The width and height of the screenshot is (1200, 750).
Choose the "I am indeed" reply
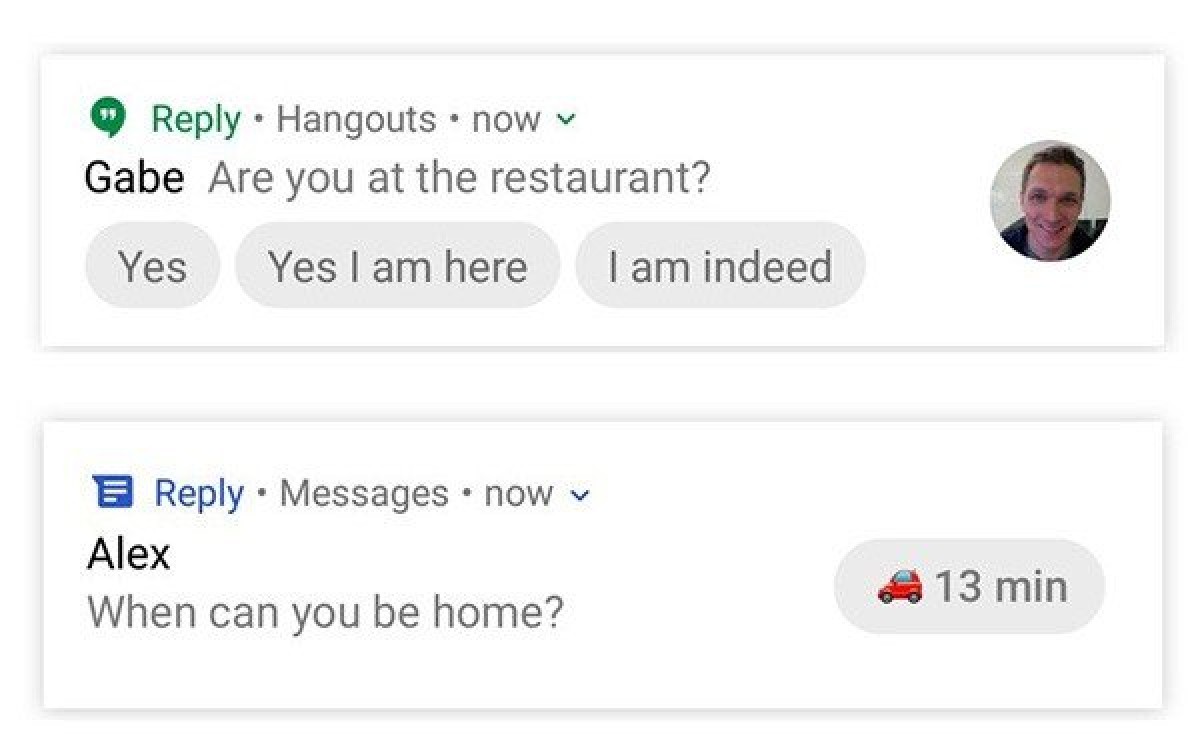coord(720,266)
